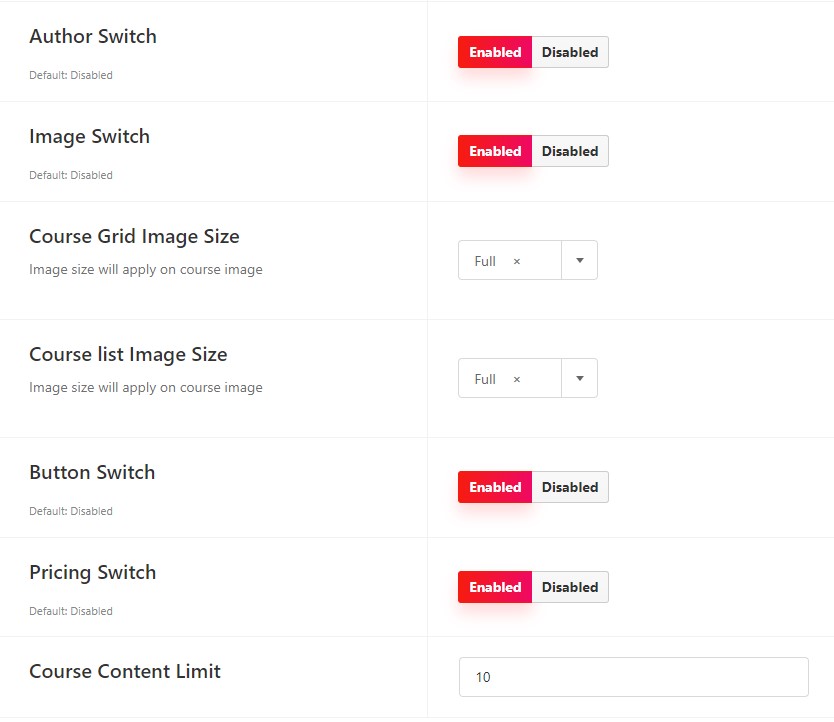The image size is (834, 722).
Task: Disable the Image Switch
Action: click(570, 151)
